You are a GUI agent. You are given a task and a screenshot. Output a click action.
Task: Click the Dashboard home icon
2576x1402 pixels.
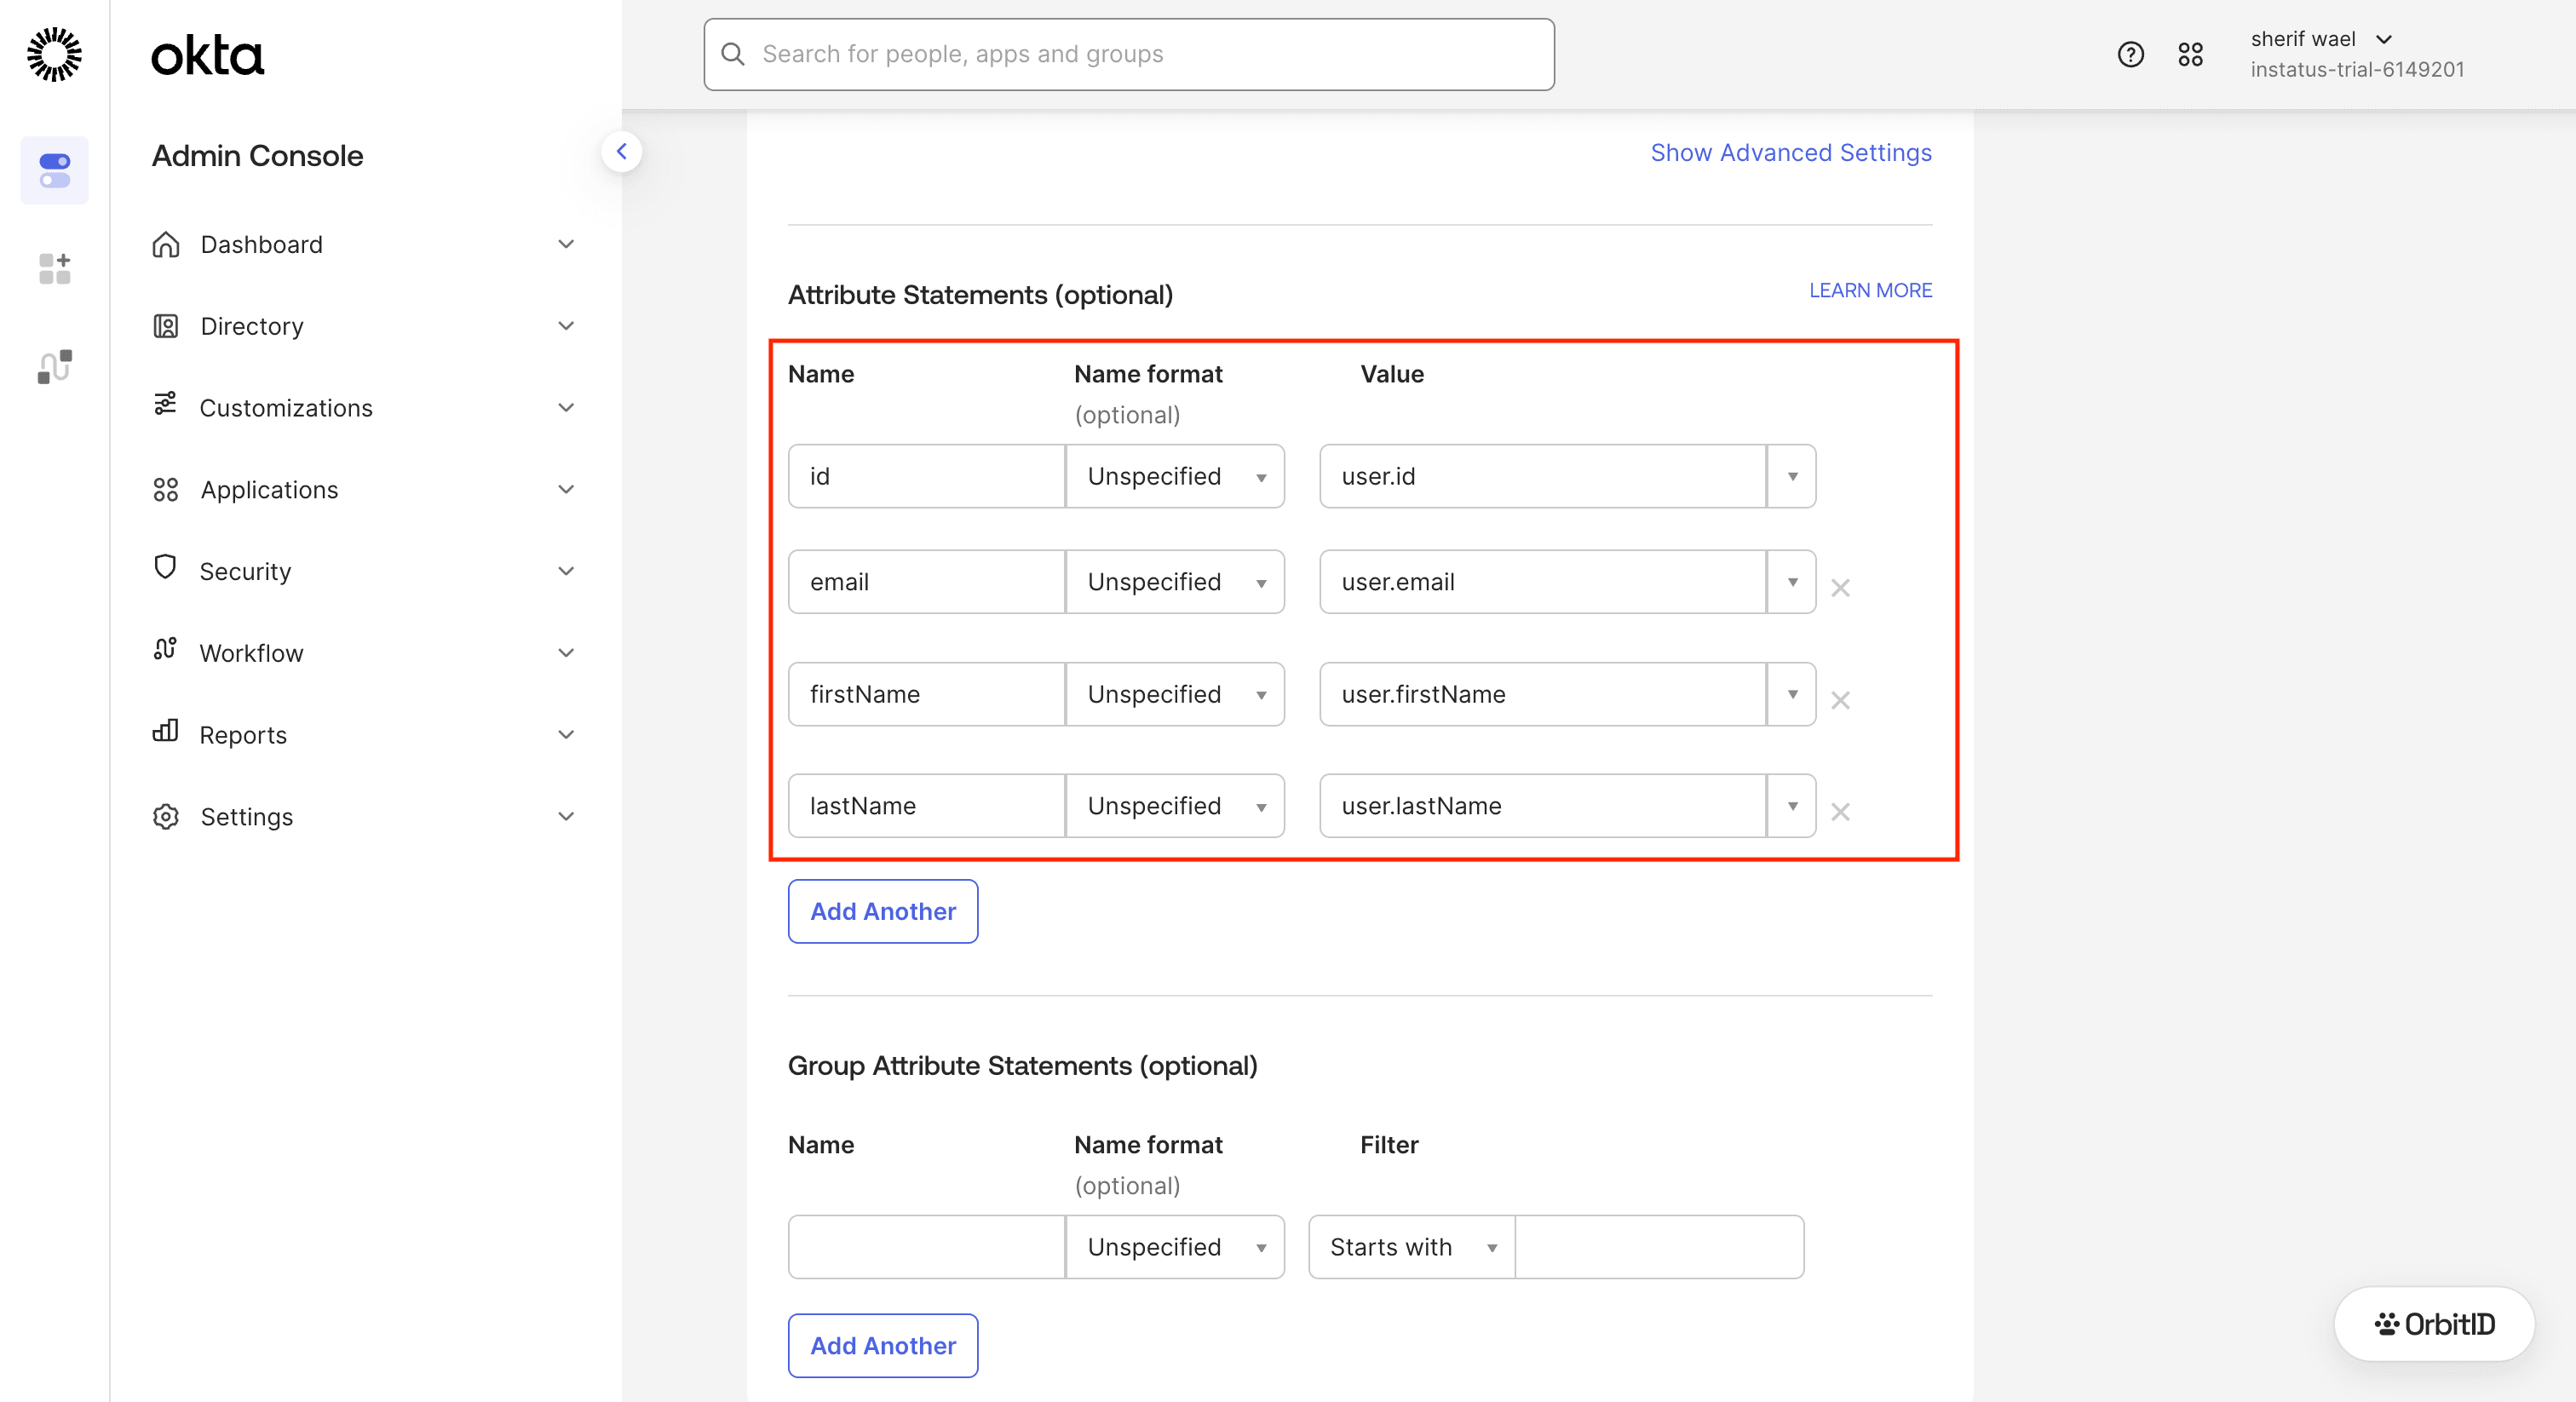[166, 244]
